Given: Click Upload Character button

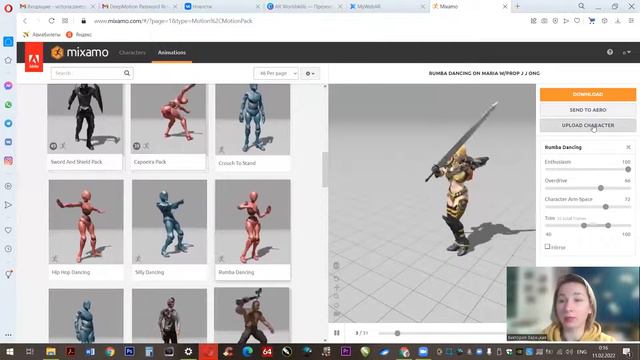Looking at the screenshot, I should [588, 125].
